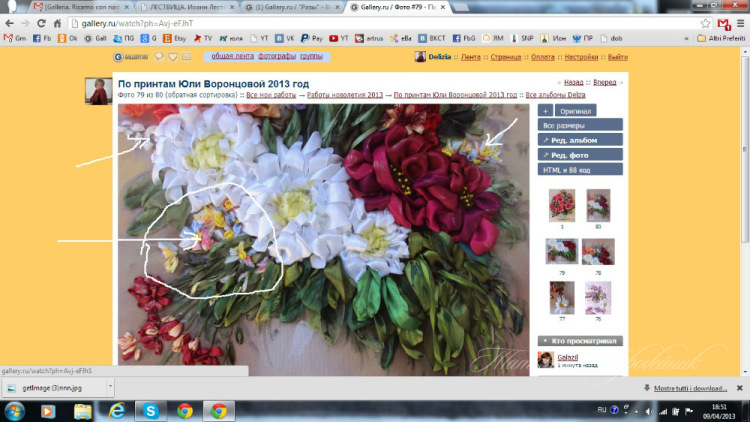
Task: Open thumbnail number 1 red roses
Action: point(562,205)
